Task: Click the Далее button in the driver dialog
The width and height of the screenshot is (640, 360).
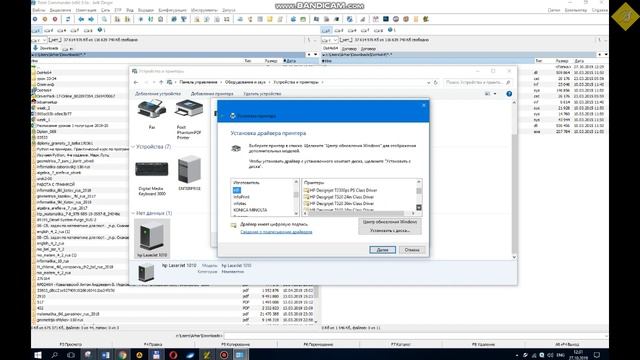Action: tap(382, 250)
